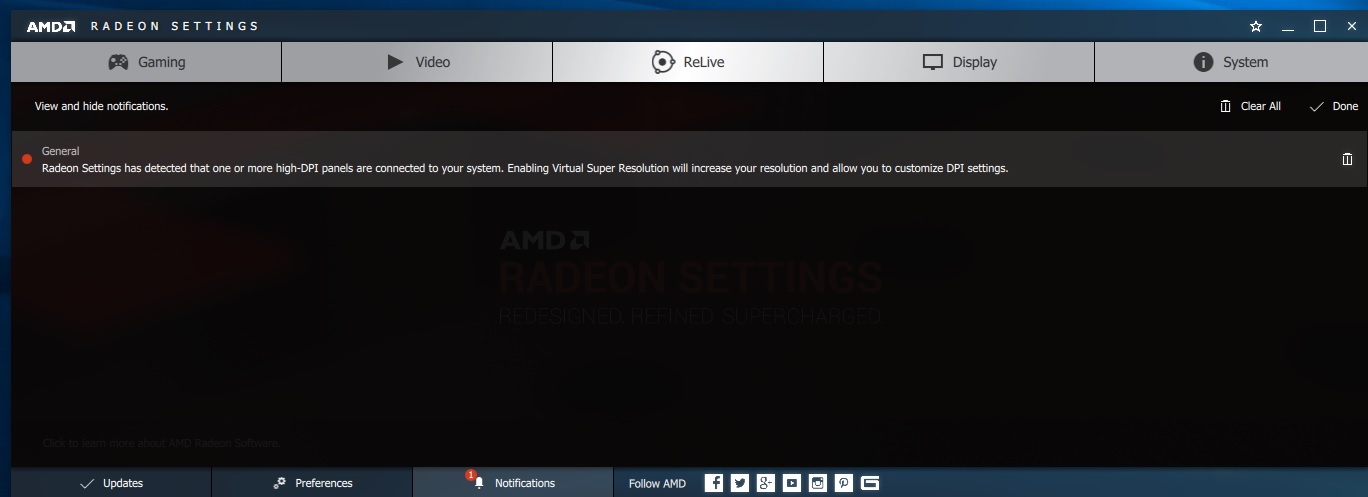Click the 'View and hide notifications.' text

[x=101, y=106]
